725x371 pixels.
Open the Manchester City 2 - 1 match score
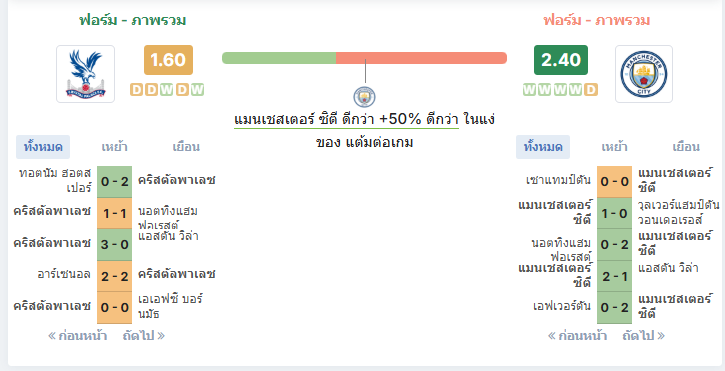(x=614, y=276)
